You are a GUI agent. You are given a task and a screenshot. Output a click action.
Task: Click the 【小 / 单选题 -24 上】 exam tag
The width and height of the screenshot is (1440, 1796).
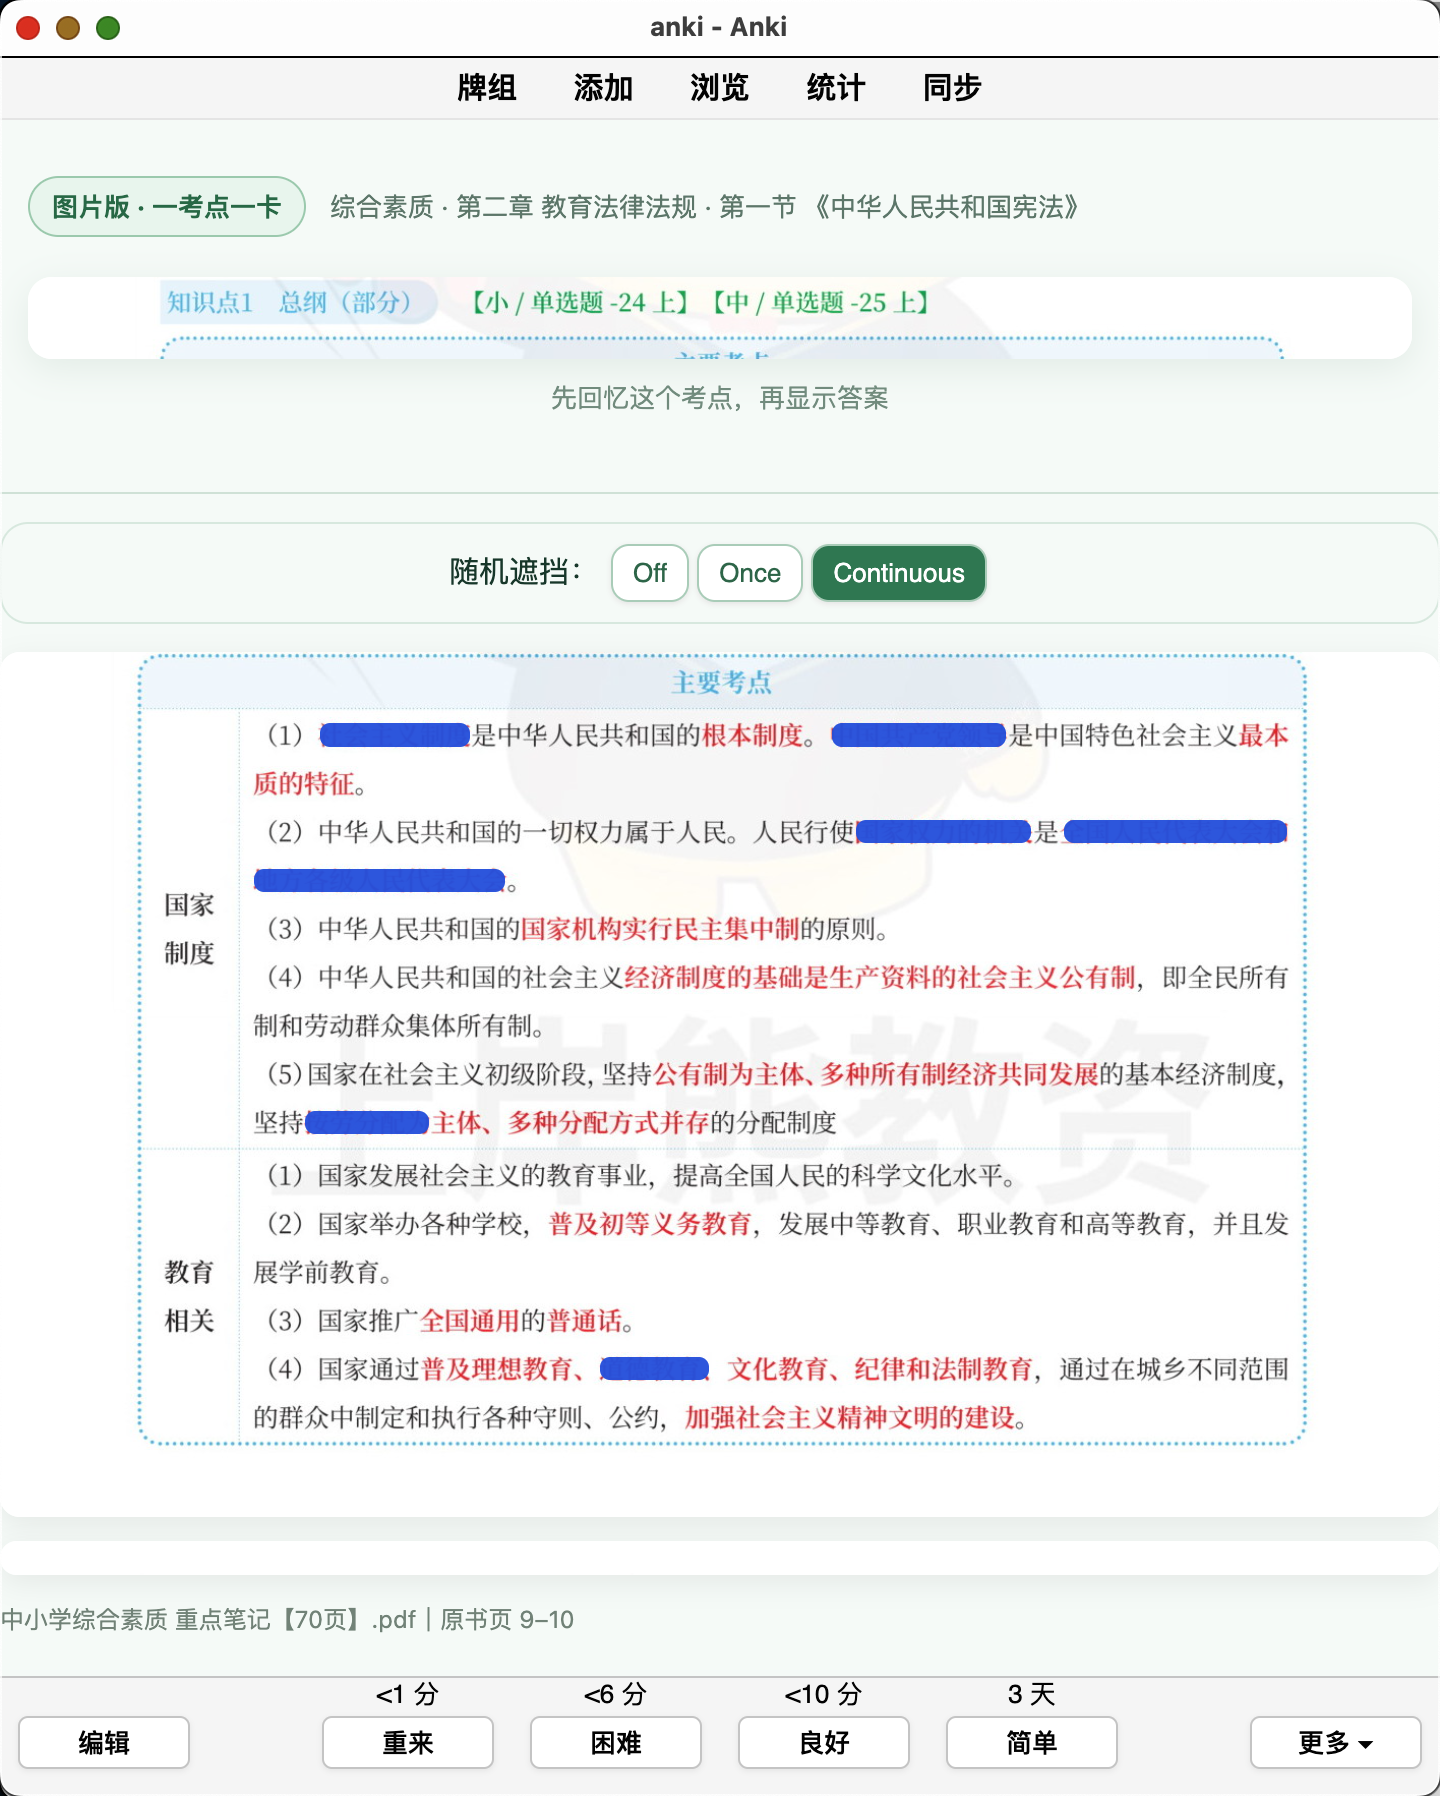(580, 302)
